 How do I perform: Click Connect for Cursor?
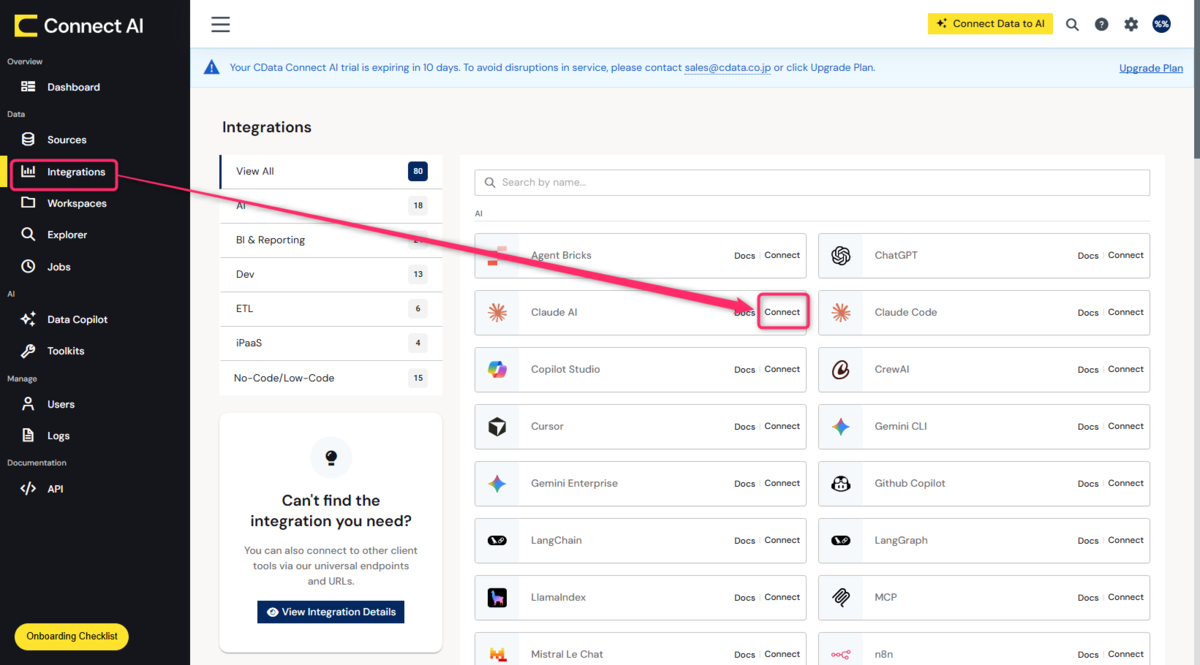[782, 426]
